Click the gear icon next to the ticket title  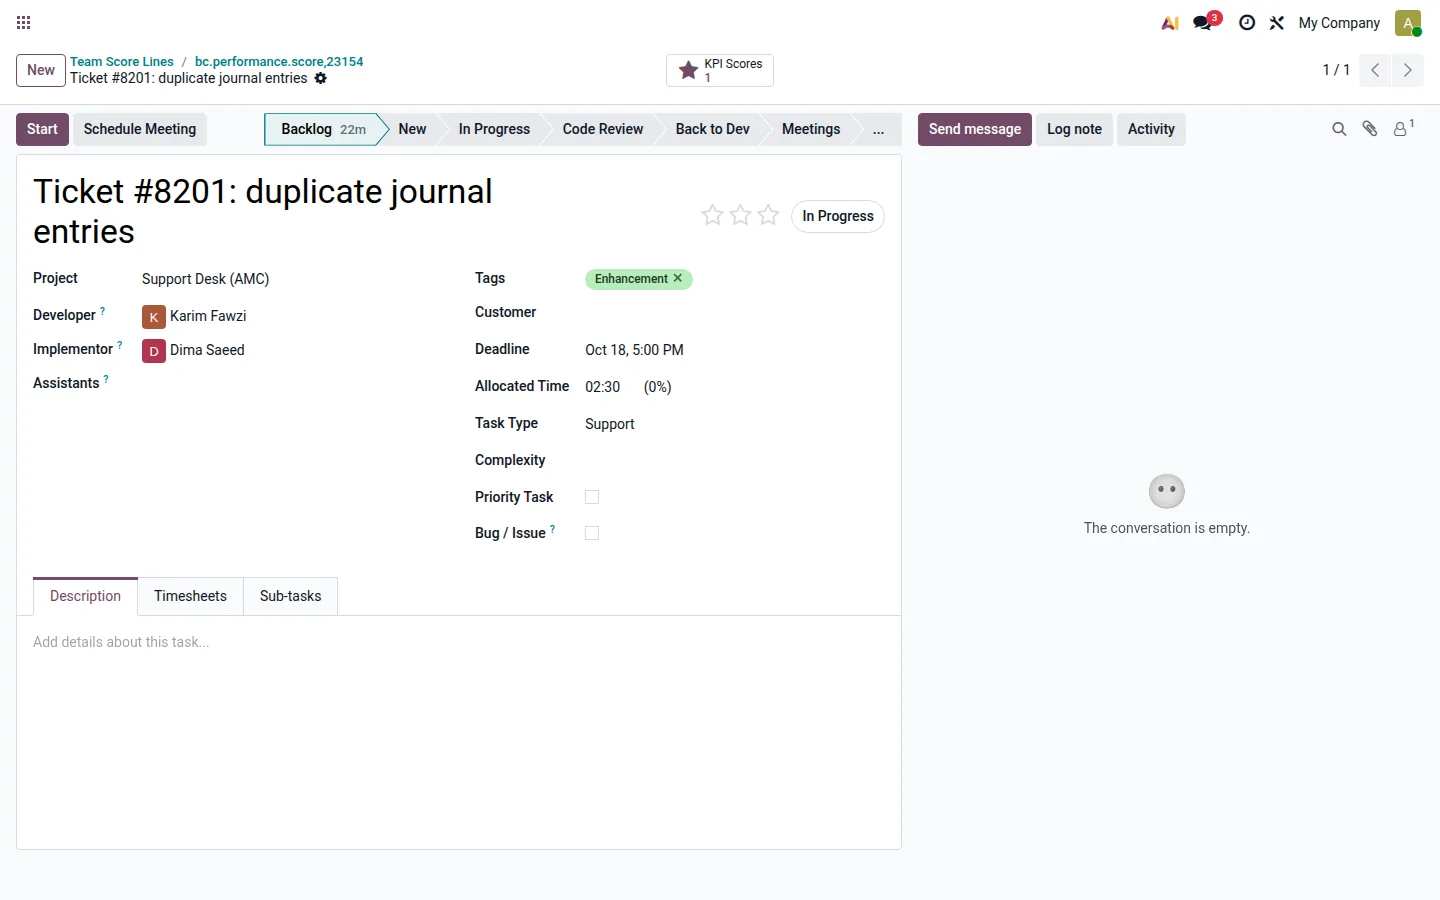321,78
